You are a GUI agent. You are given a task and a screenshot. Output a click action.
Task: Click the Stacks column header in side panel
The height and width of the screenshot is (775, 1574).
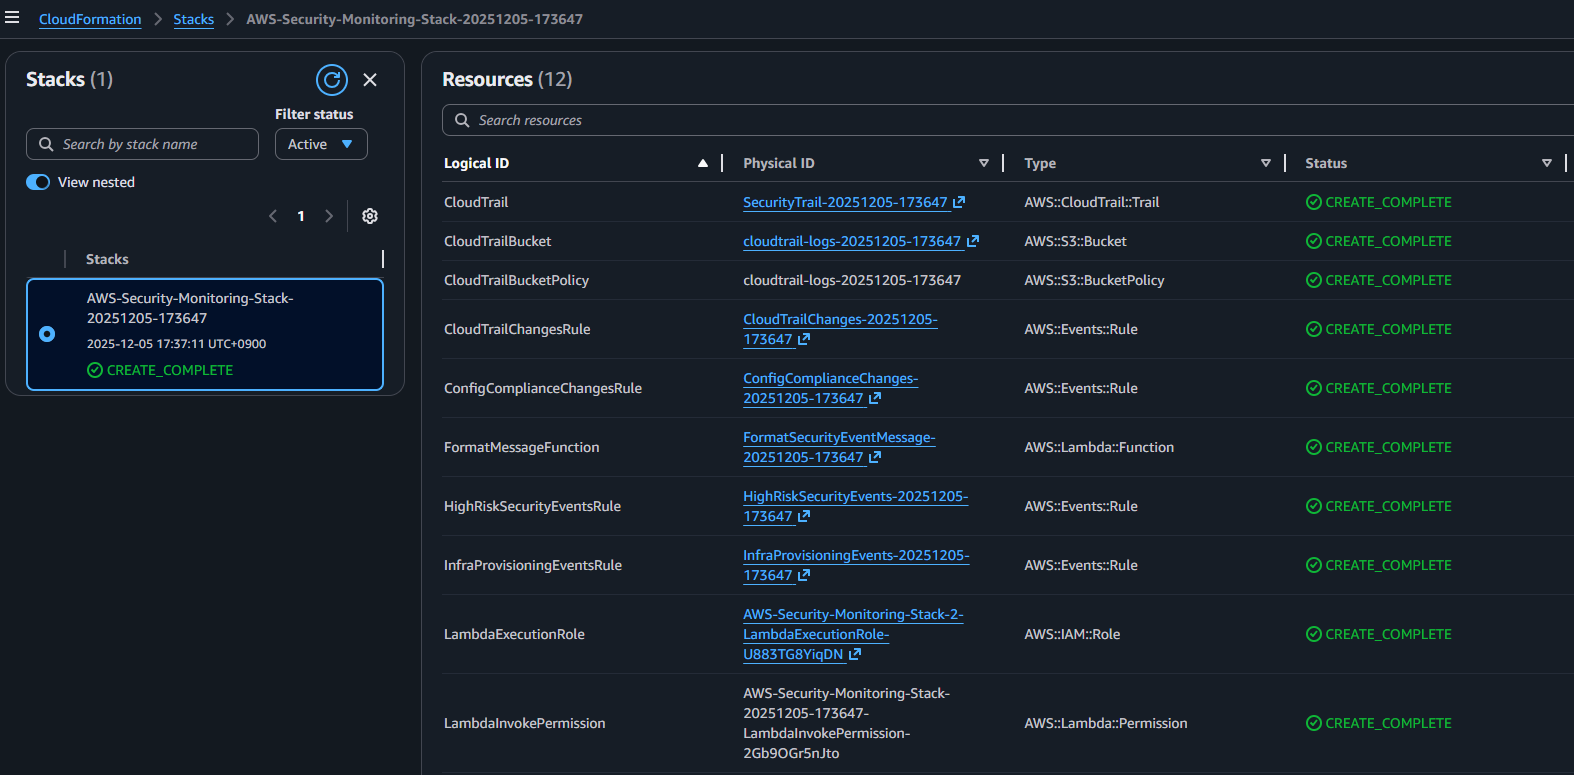pyautogui.click(x=107, y=259)
